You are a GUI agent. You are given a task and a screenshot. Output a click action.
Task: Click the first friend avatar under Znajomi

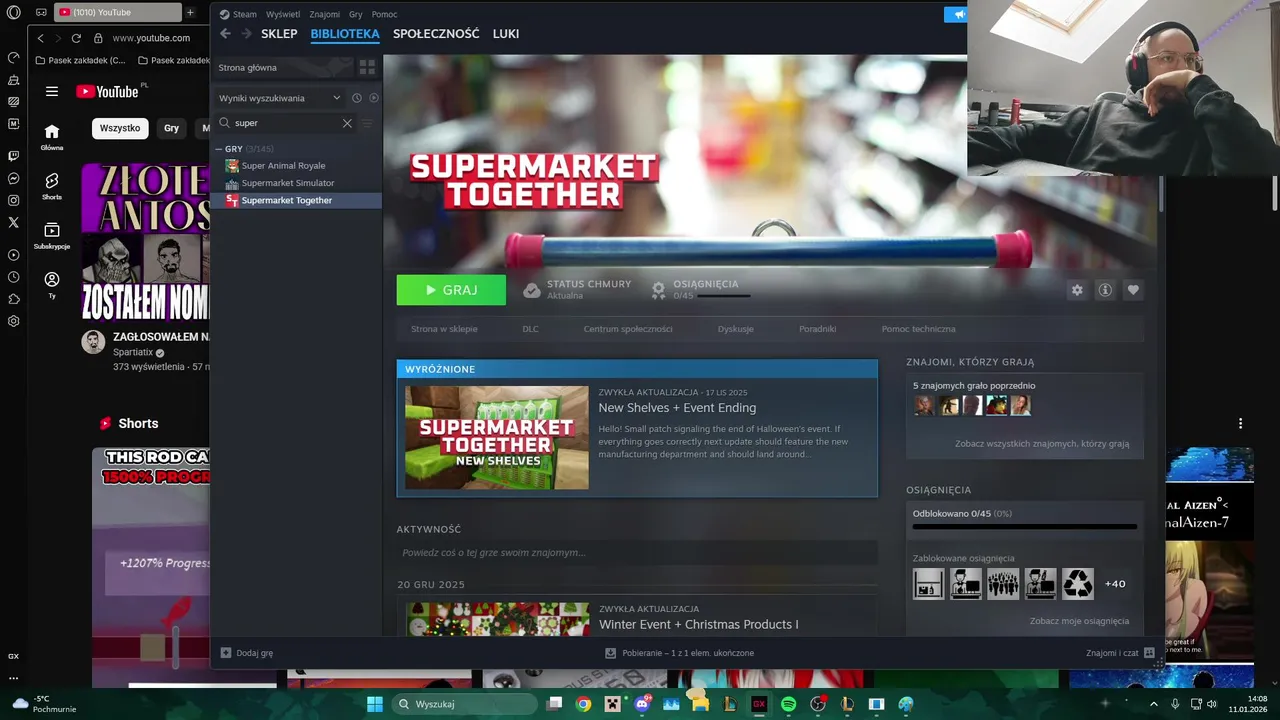(924, 405)
